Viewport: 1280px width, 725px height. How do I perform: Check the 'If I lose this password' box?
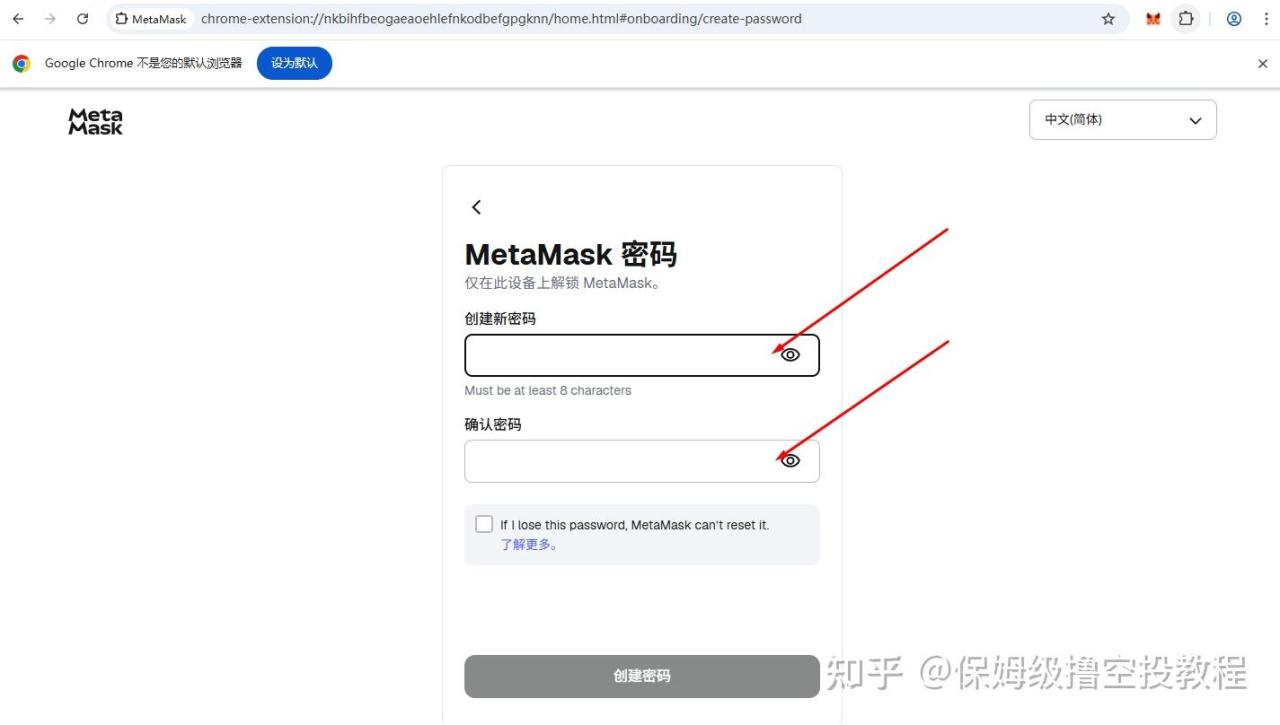coord(484,524)
